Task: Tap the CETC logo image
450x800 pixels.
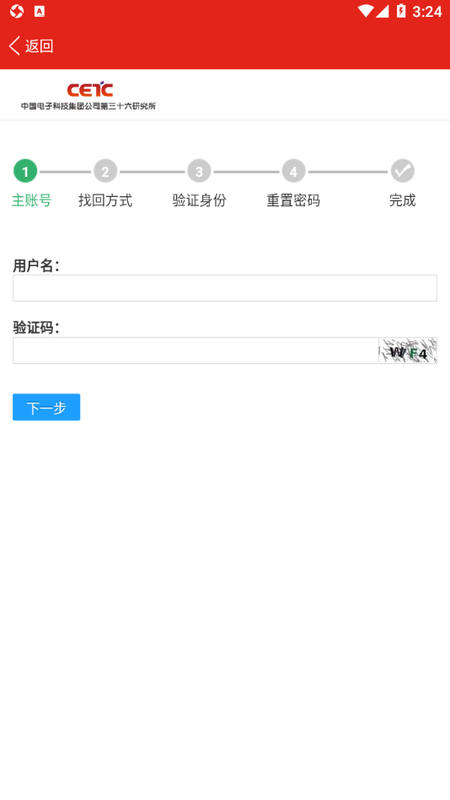Action: point(88,95)
